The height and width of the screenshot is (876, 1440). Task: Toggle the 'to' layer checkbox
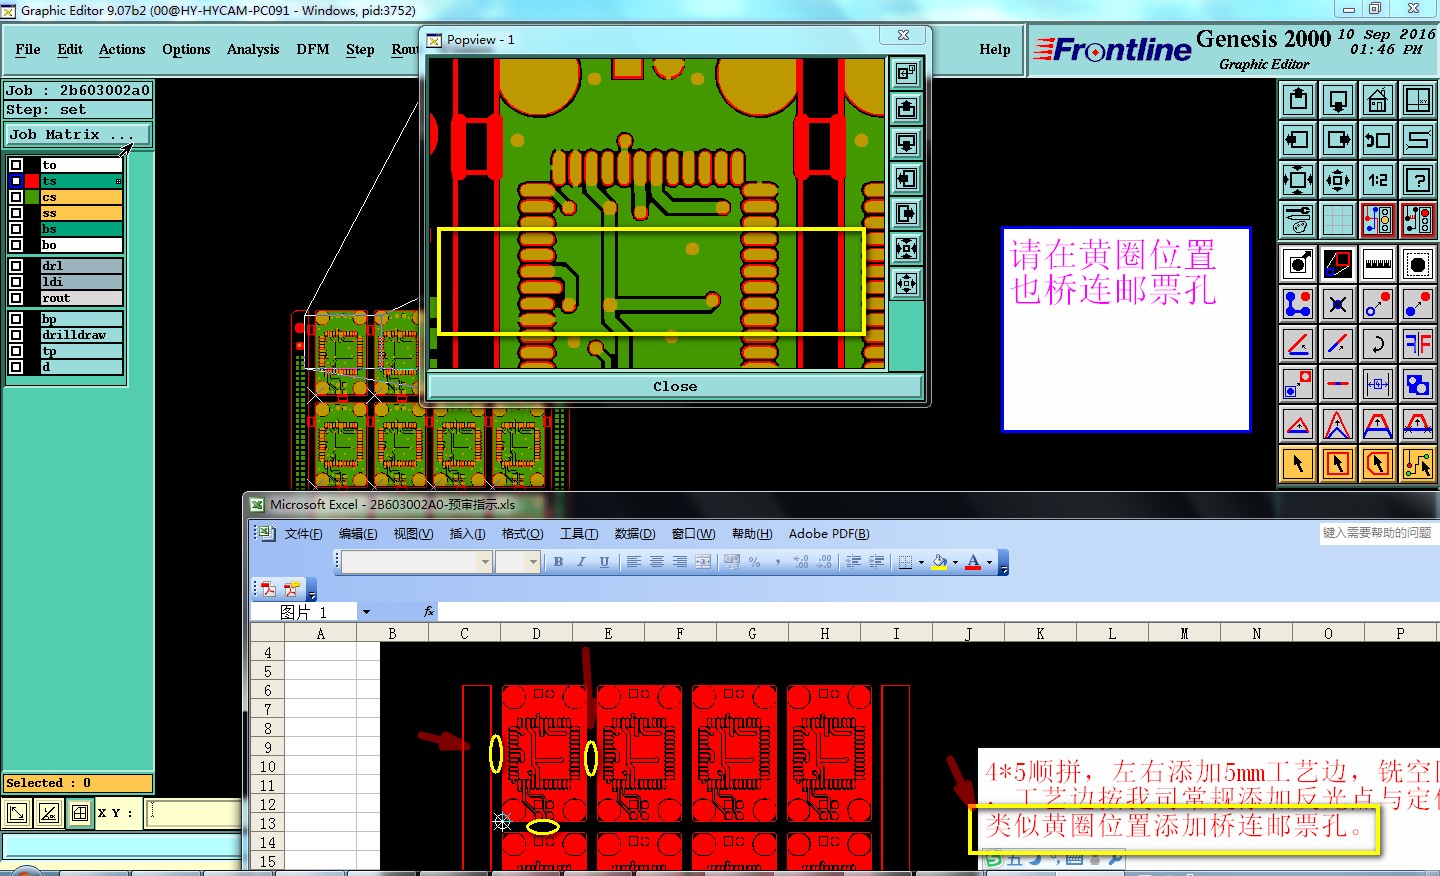[16, 165]
